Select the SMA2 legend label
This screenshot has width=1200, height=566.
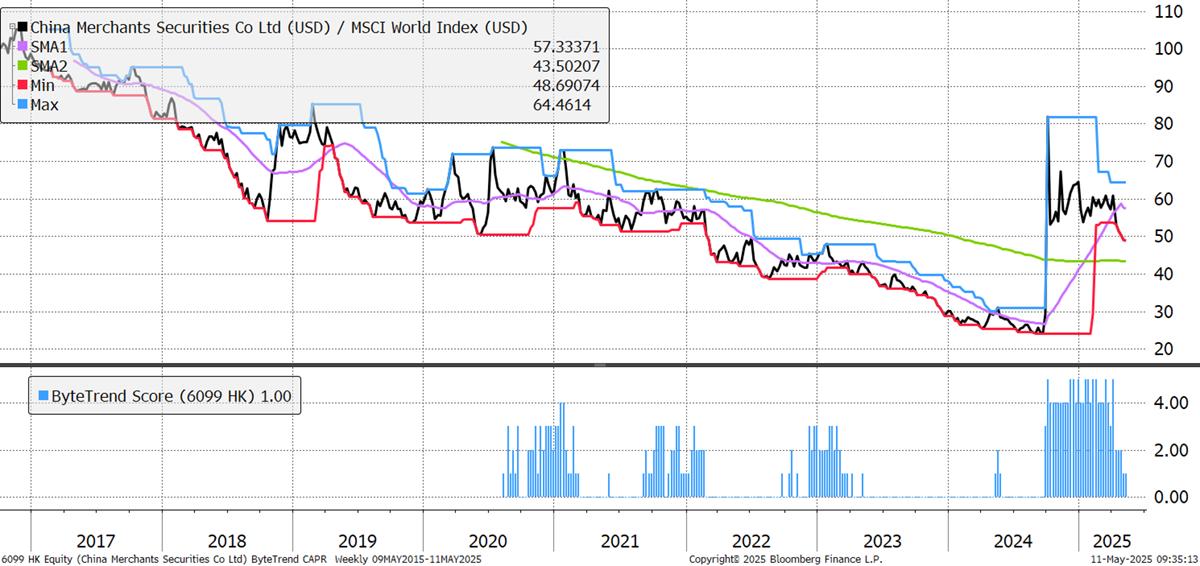coord(51,66)
